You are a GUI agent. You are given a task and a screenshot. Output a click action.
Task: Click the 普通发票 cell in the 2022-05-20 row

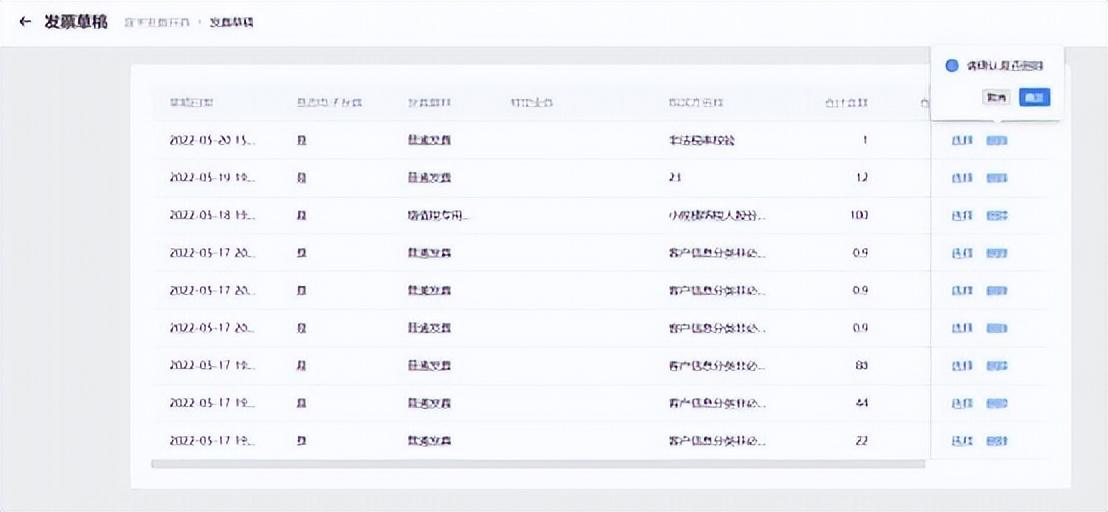(x=430, y=140)
